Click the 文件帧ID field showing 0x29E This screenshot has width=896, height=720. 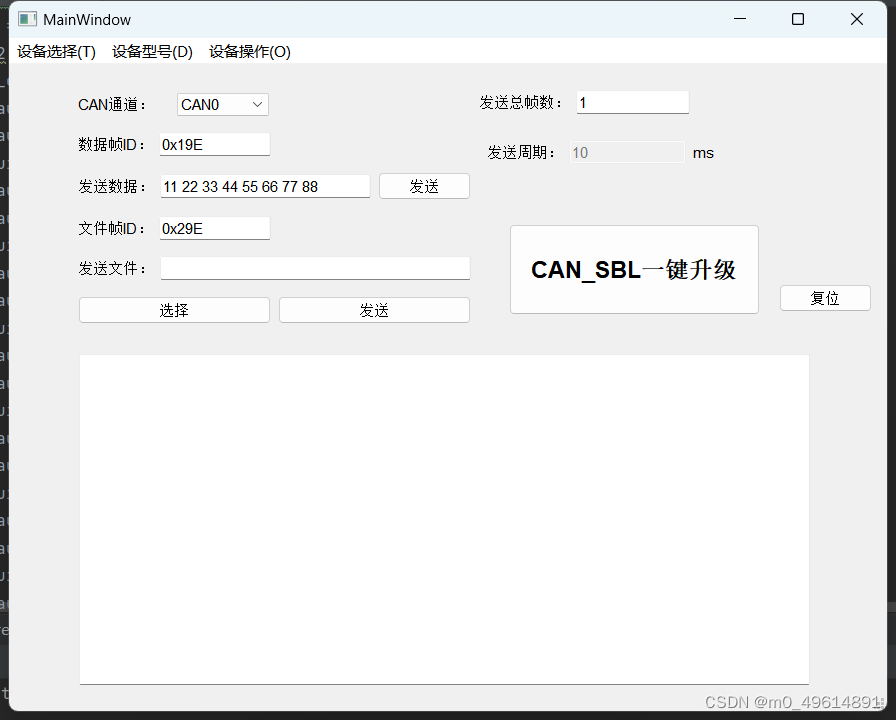[x=214, y=228]
